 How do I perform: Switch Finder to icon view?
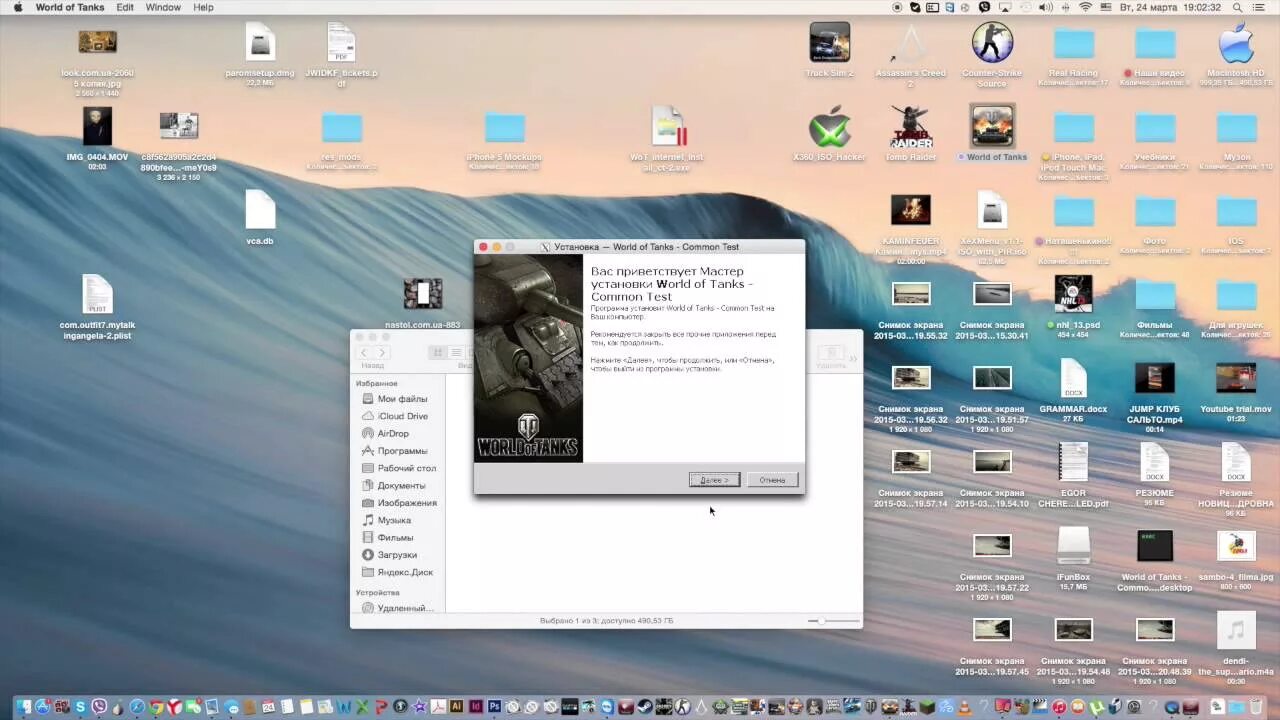[437, 353]
